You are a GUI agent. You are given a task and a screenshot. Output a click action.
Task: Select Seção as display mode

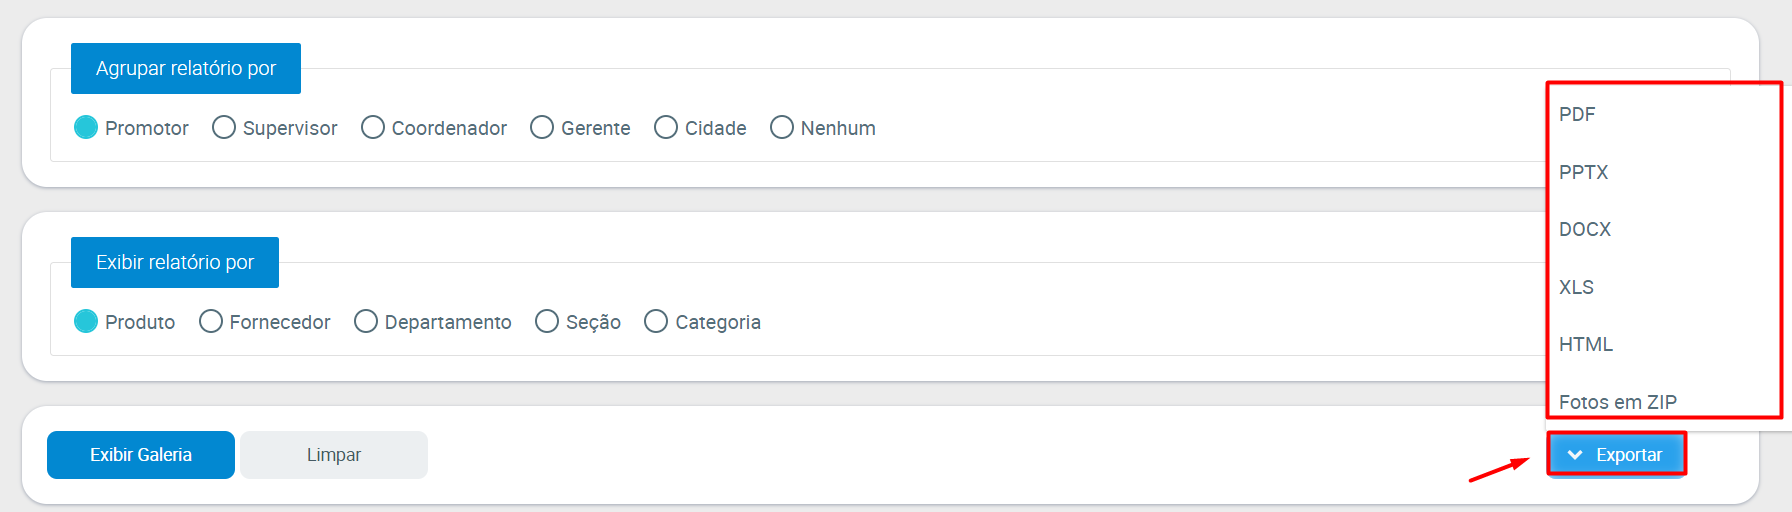pos(547,322)
